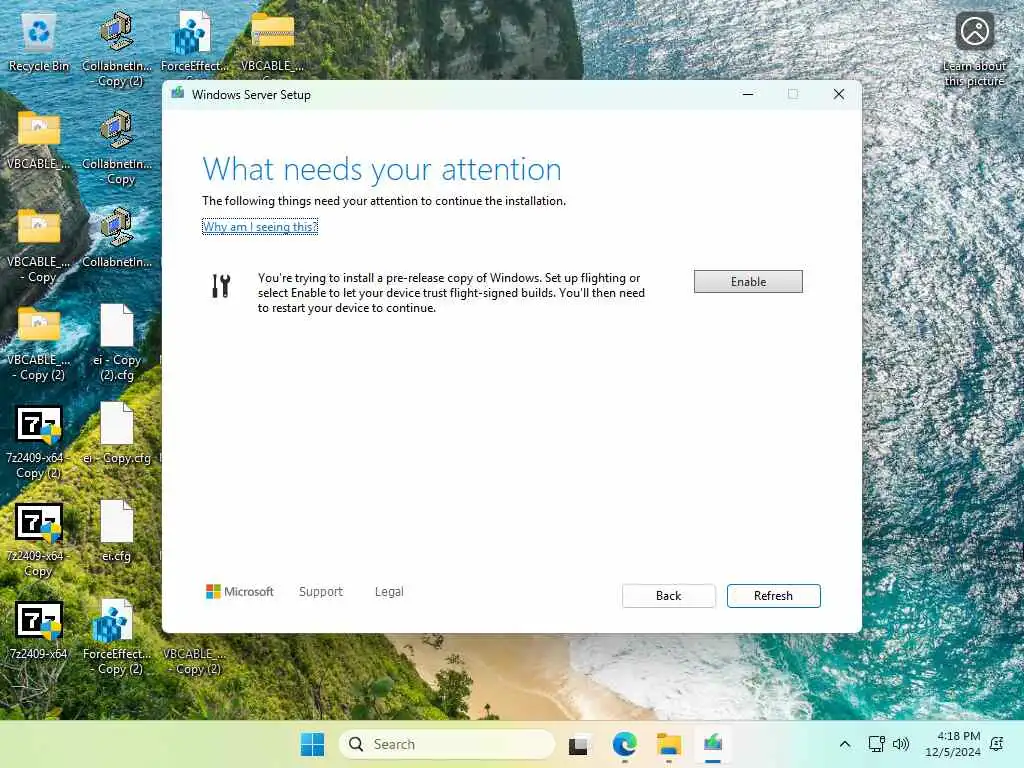This screenshot has height=768, width=1024.
Task: Click the Windows Server Setup title bar icon
Action: (x=178, y=93)
